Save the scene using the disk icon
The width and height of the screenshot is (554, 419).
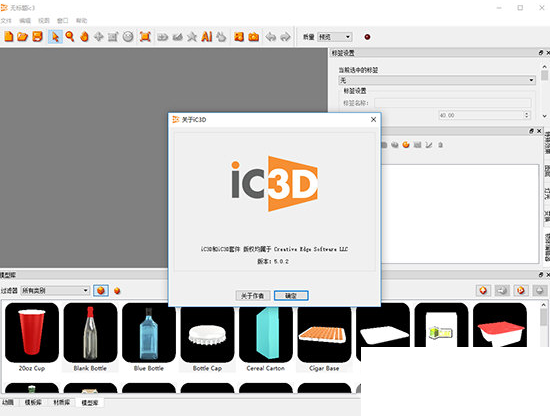(x=37, y=36)
